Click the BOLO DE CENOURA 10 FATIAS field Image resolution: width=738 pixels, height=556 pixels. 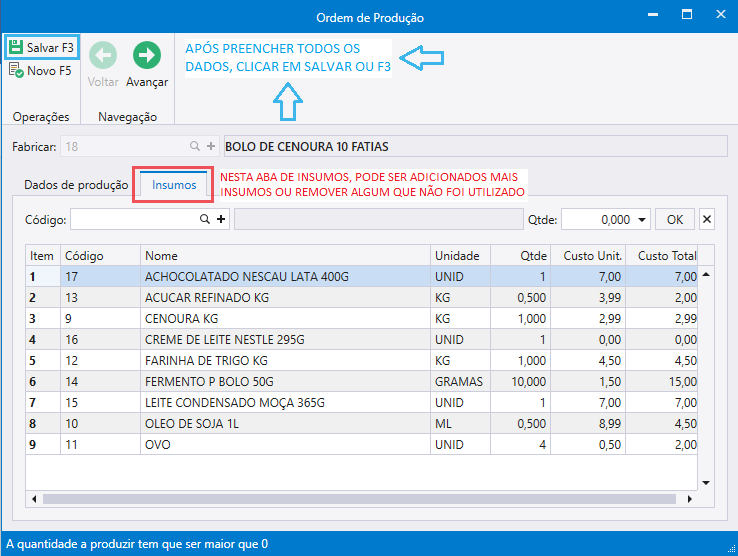pyautogui.click(x=475, y=146)
